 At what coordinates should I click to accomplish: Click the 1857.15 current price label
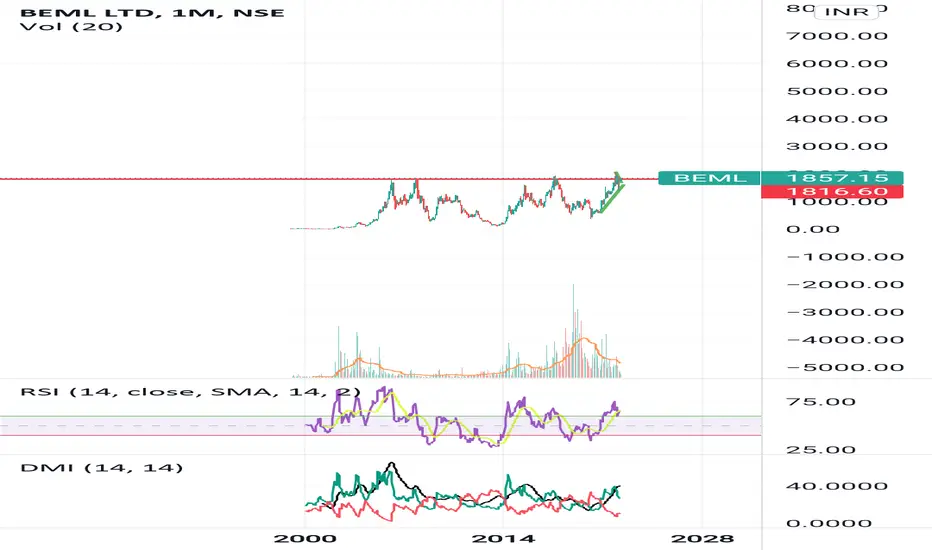click(x=832, y=178)
